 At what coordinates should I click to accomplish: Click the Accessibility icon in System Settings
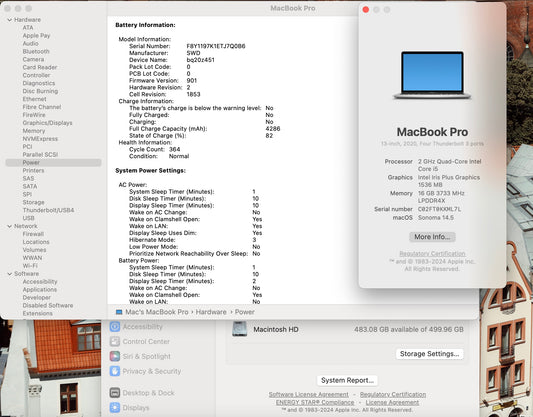point(115,327)
